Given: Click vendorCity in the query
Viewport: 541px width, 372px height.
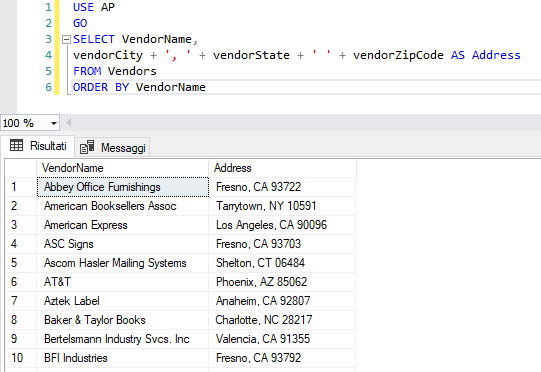Looking at the screenshot, I should [108, 55].
